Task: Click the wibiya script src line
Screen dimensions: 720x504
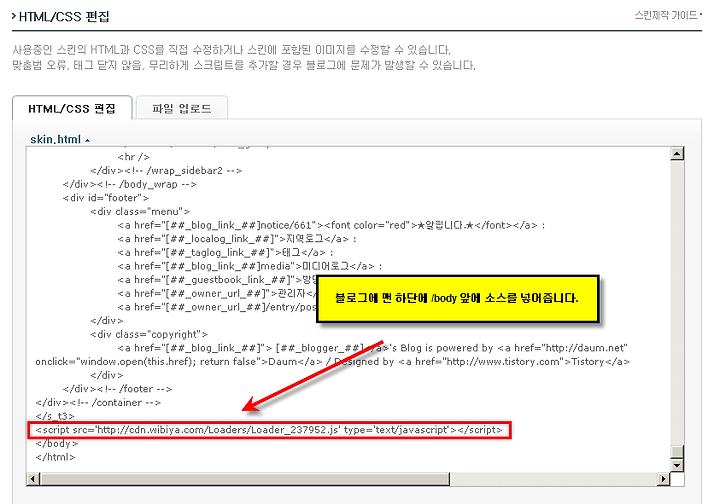Action: coord(269,430)
